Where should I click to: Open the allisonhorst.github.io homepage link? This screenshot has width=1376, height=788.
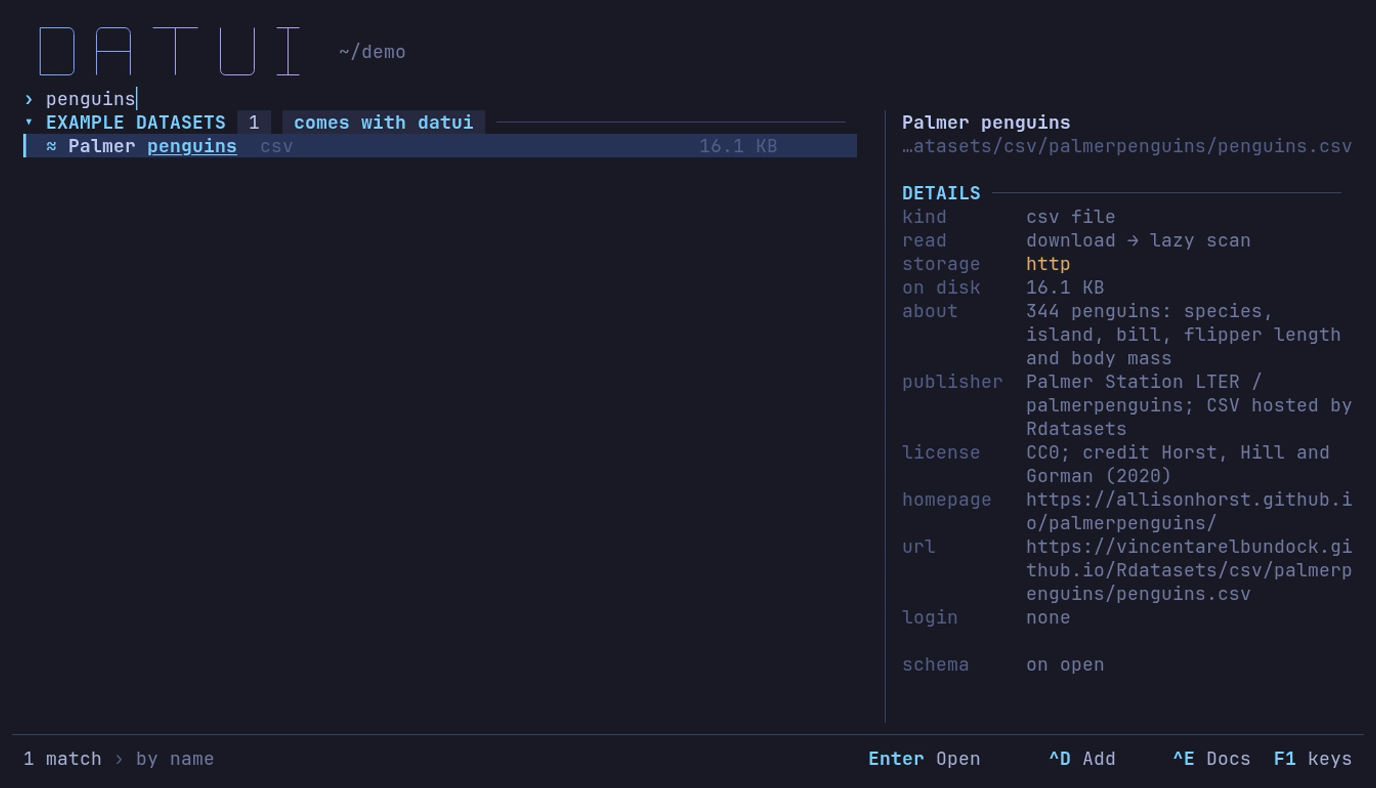point(1189,511)
